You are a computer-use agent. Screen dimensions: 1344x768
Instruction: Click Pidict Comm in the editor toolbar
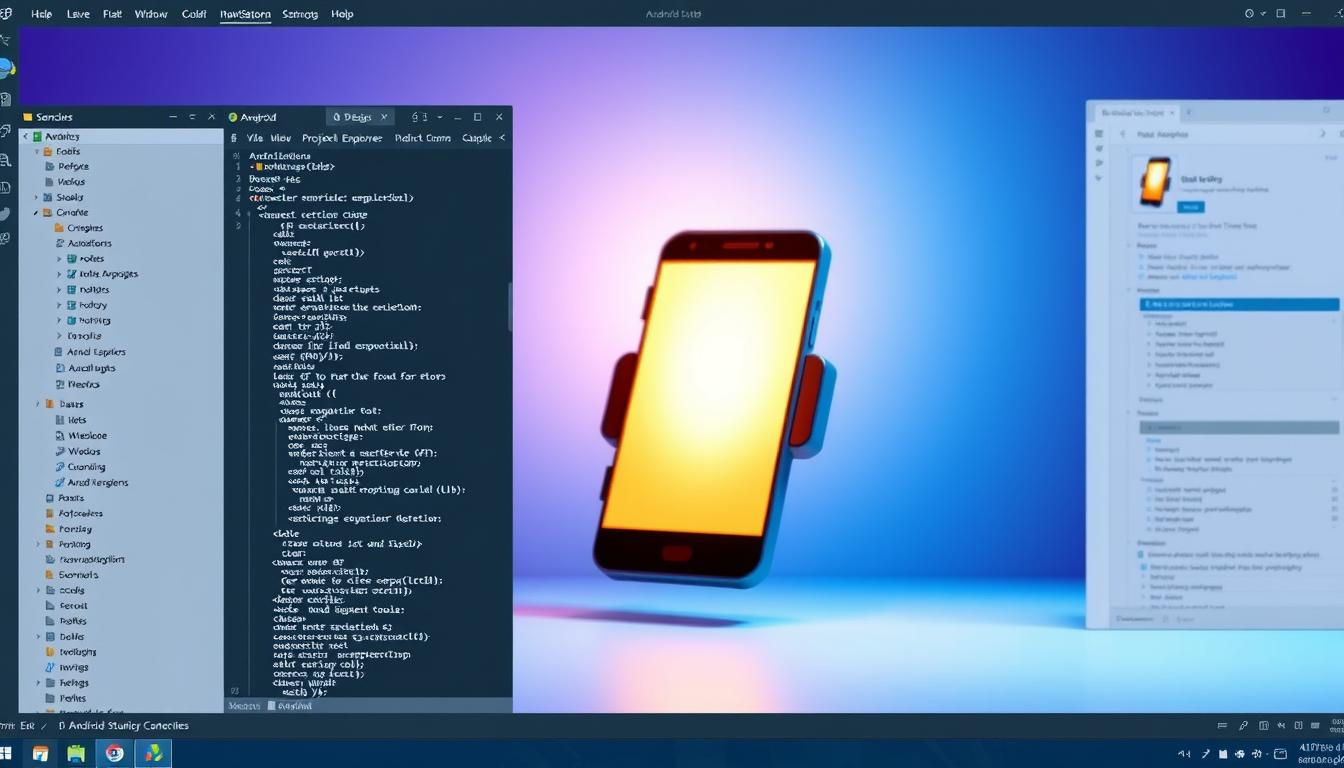click(x=423, y=138)
